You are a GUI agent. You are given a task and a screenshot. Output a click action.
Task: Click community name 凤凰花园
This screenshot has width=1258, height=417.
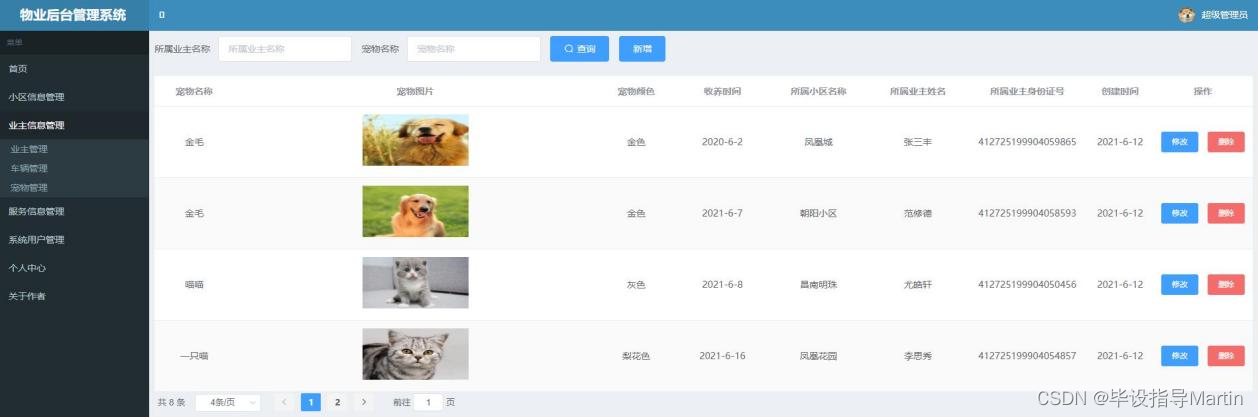click(818, 355)
